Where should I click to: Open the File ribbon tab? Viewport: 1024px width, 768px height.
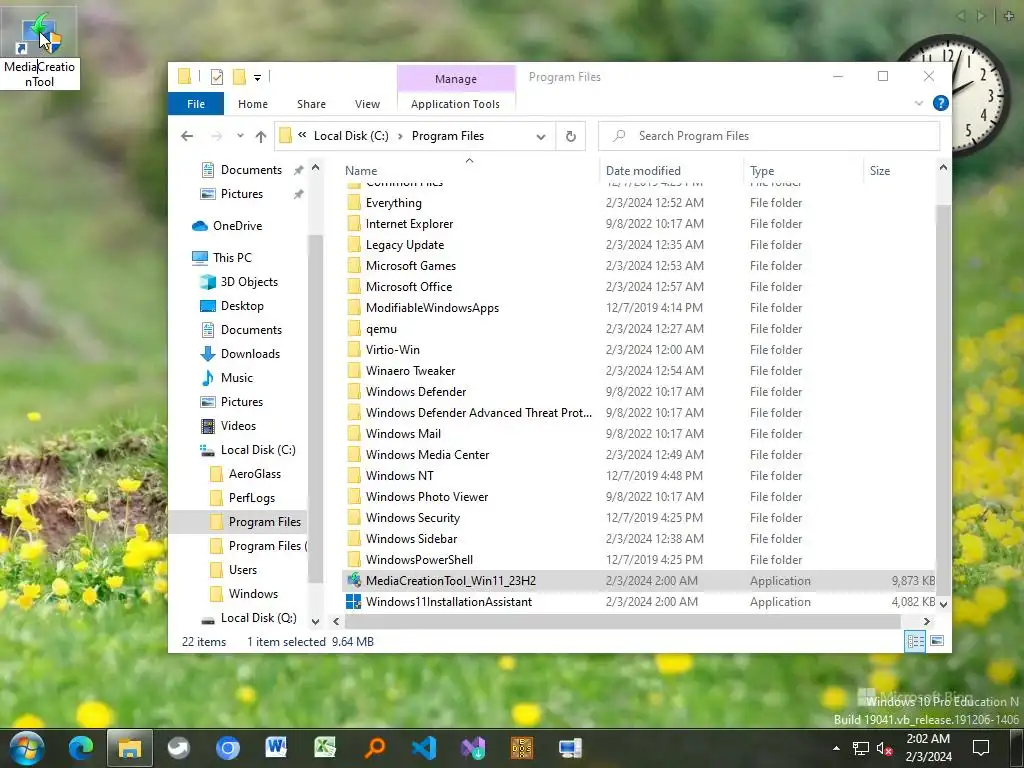click(196, 104)
